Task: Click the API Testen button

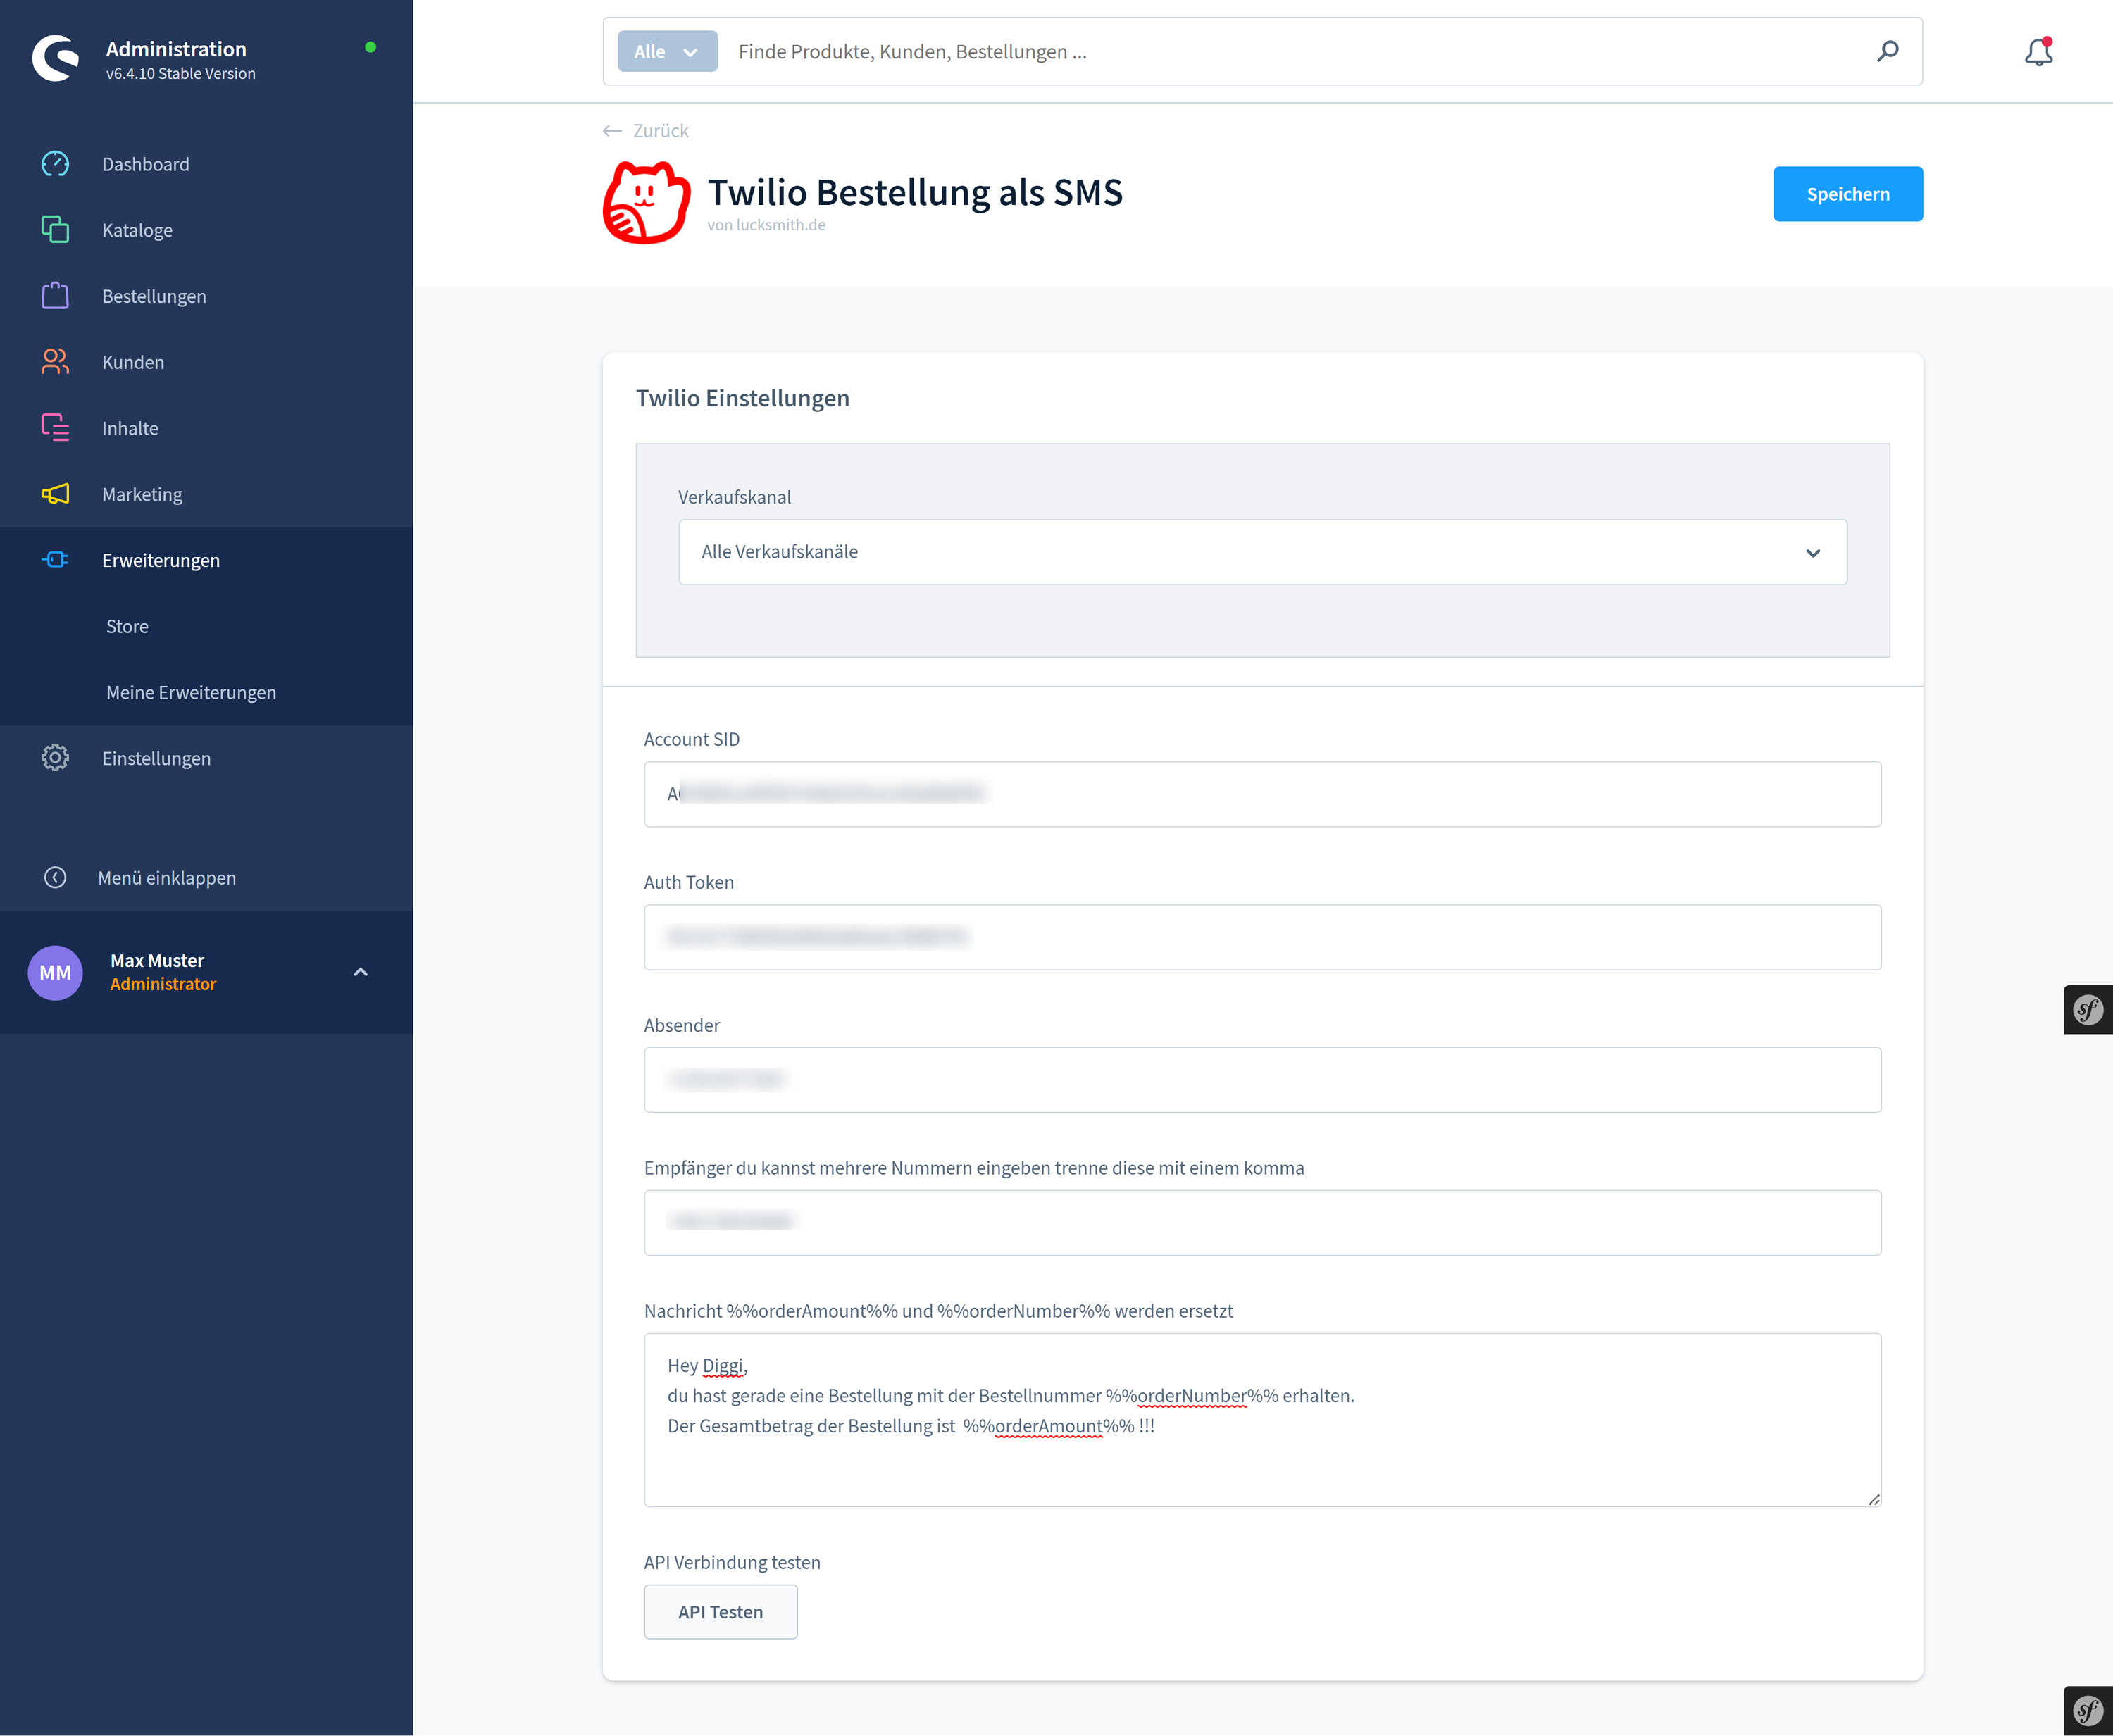Action: pos(721,1612)
